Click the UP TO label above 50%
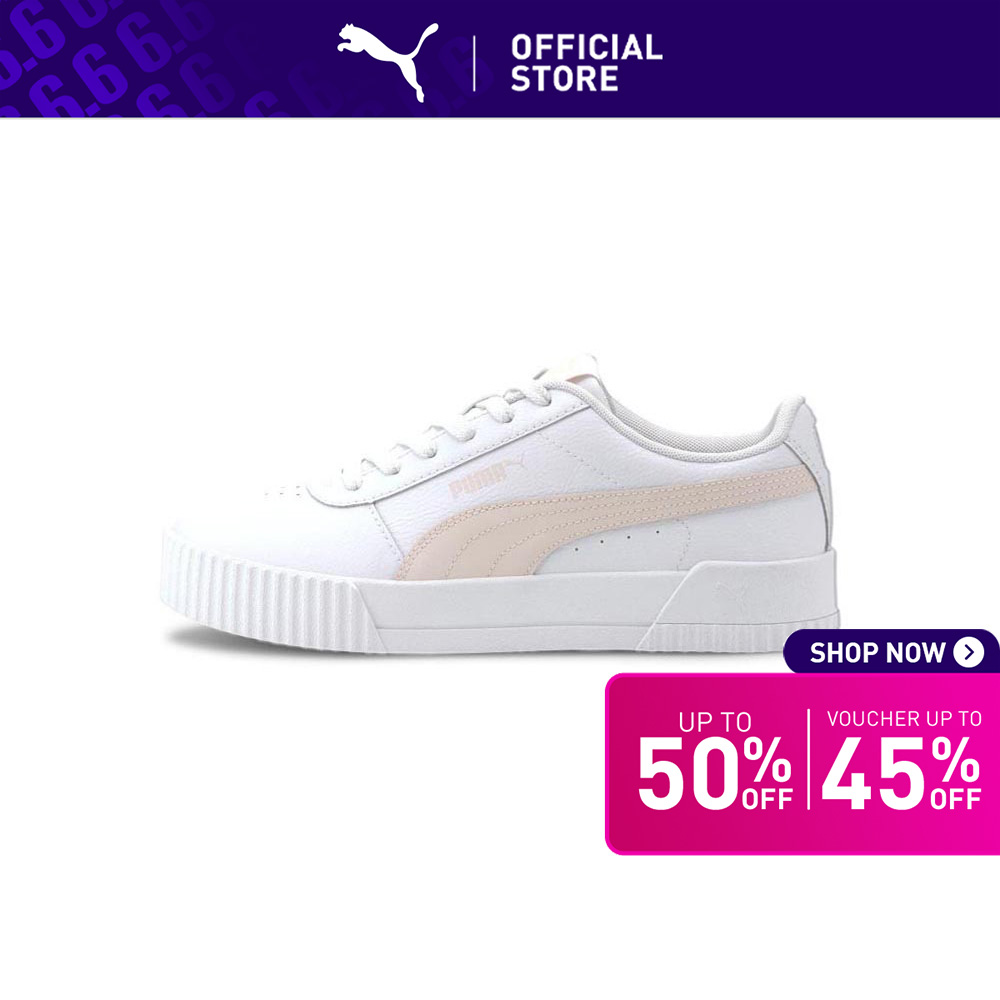The image size is (1000, 1000). 715,722
